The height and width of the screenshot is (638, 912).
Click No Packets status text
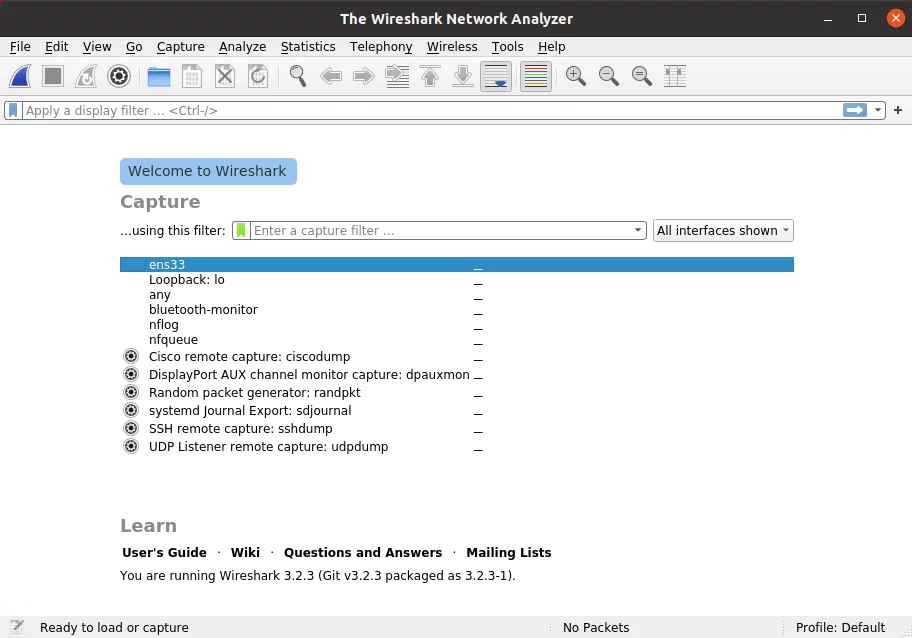pyautogui.click(x=596, y=628)
